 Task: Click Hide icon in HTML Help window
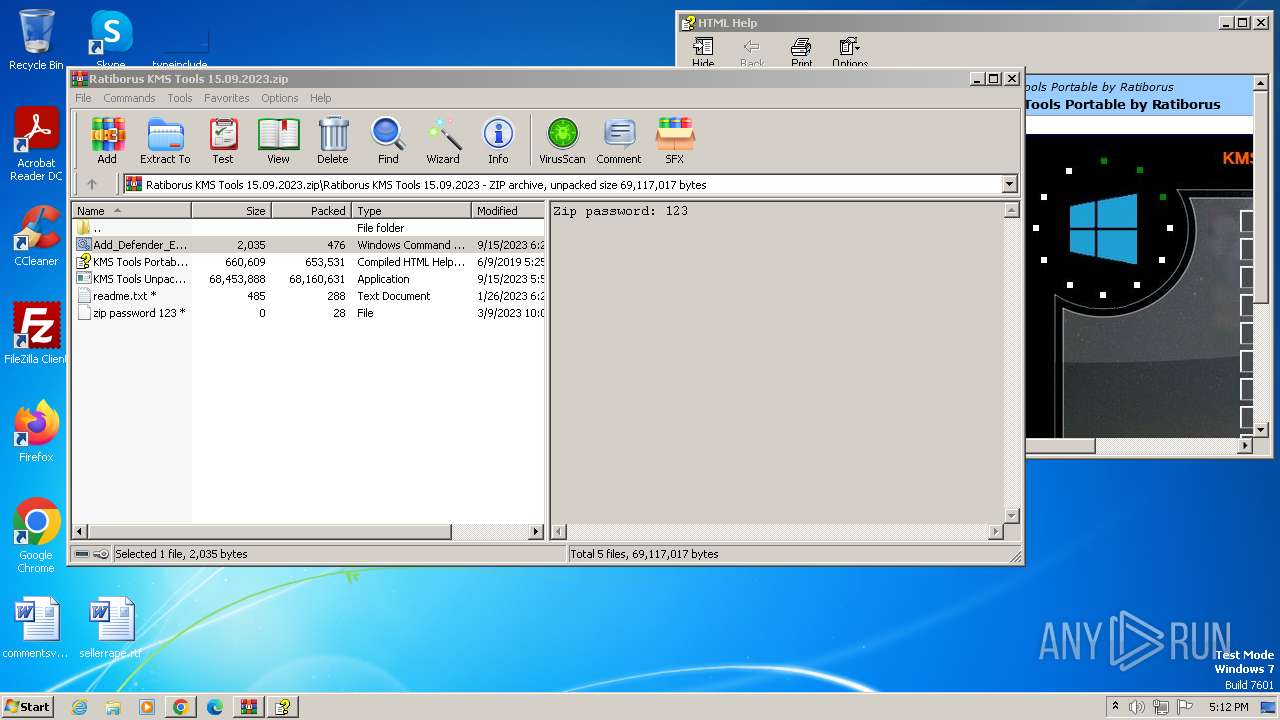pos(703,52)
